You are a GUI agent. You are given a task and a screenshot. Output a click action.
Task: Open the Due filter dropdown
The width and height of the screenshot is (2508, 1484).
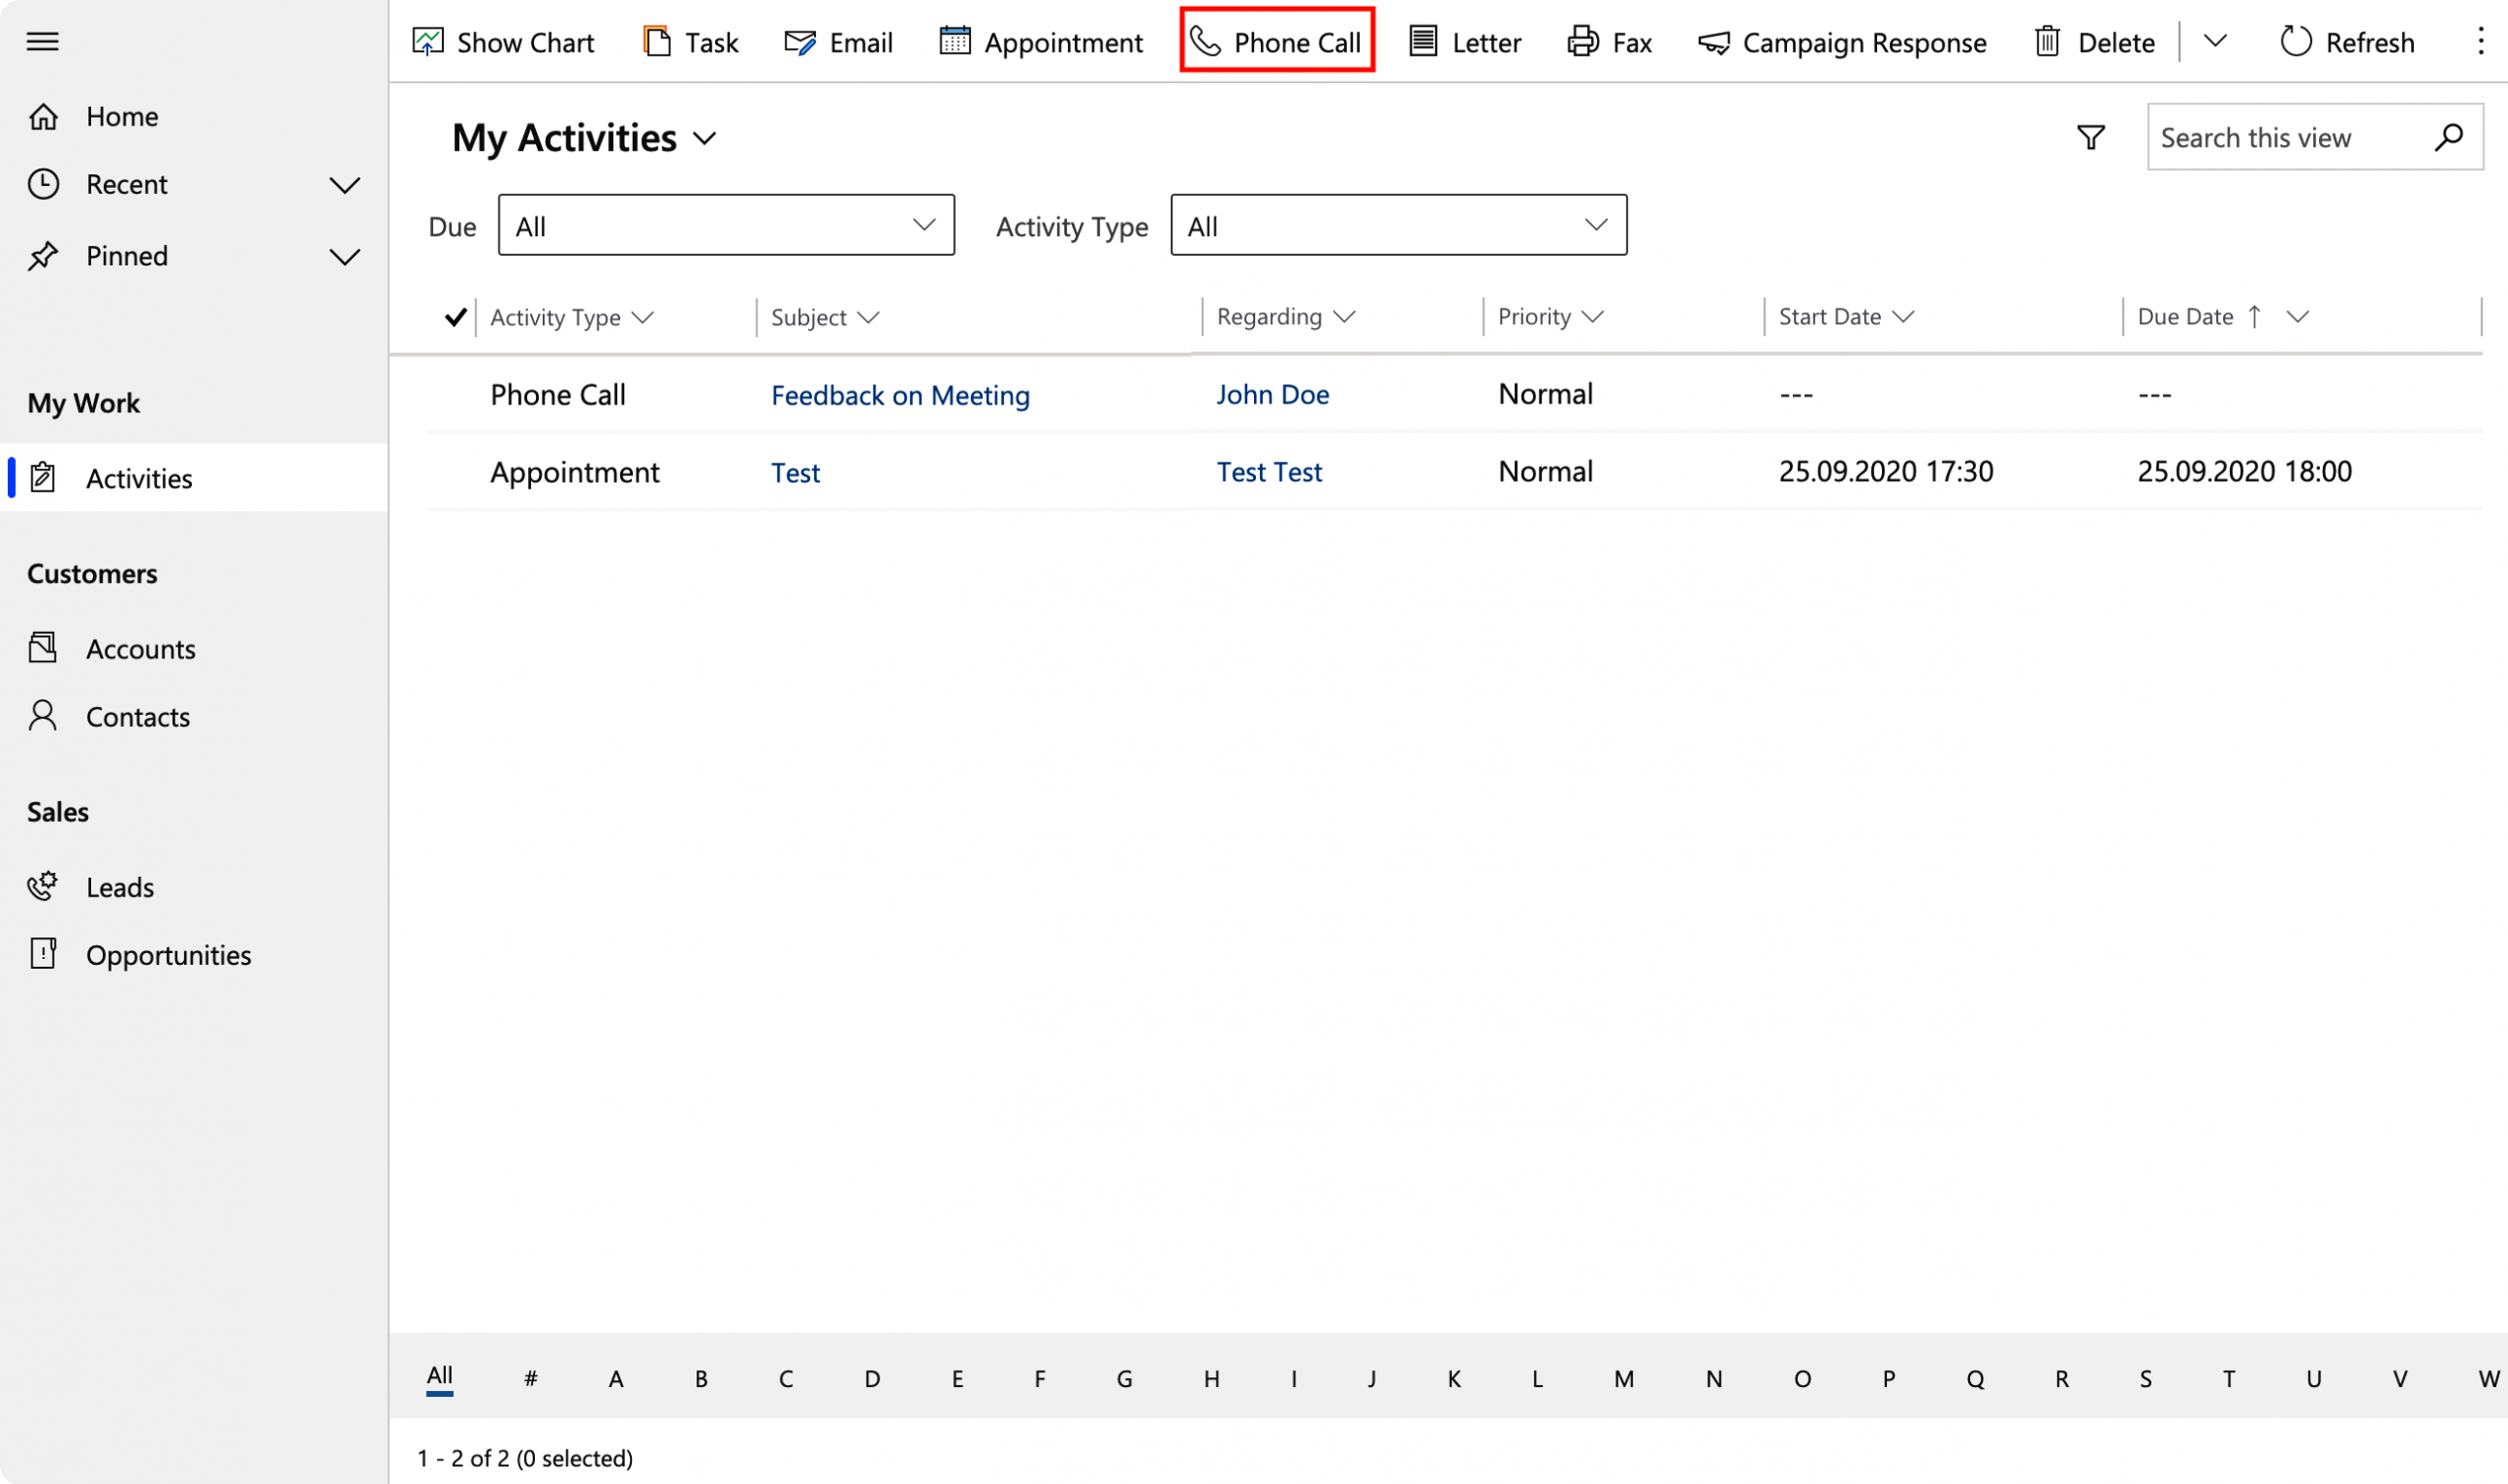[x=726, y=225]
